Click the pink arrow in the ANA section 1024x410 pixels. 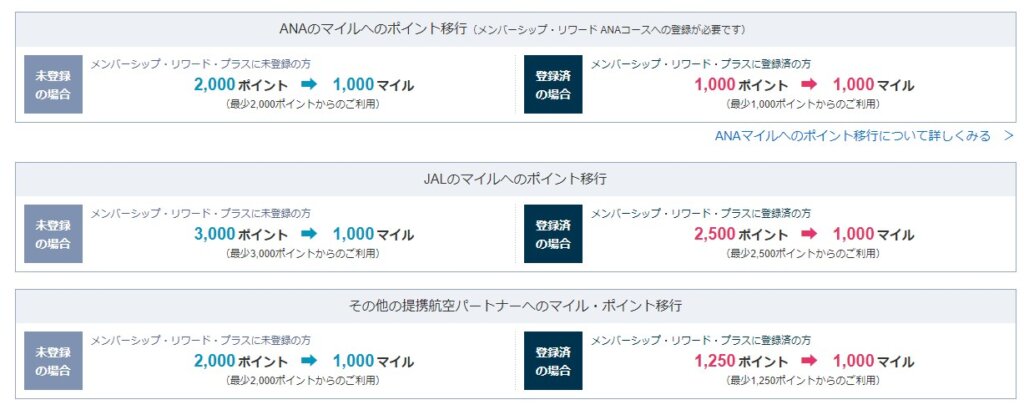(809, 85)
